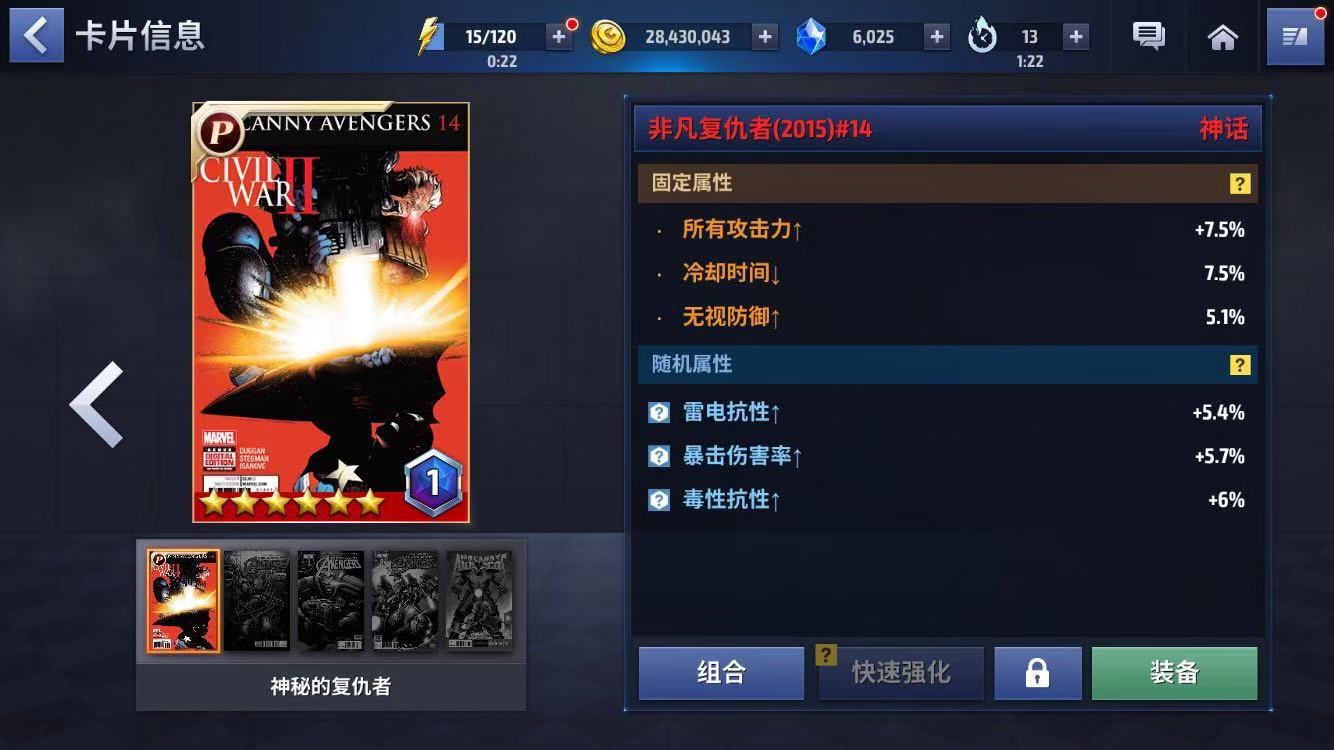
Task: Open help for 固定属性 section
Action: click(1240, 184)
